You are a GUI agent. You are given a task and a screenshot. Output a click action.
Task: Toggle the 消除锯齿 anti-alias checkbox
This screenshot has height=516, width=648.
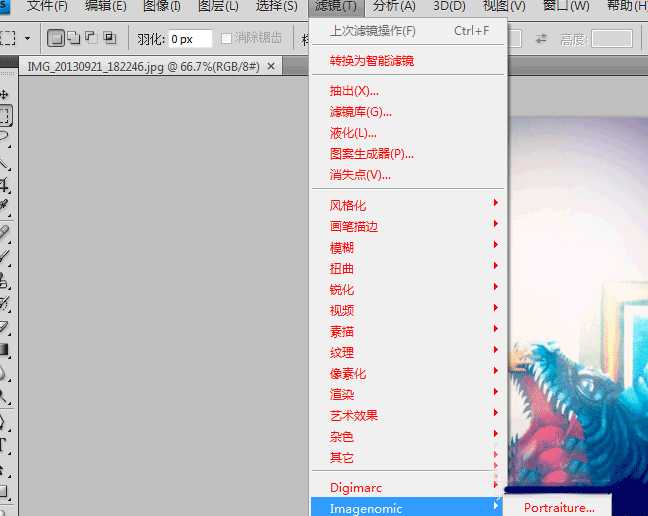point(227,39)
